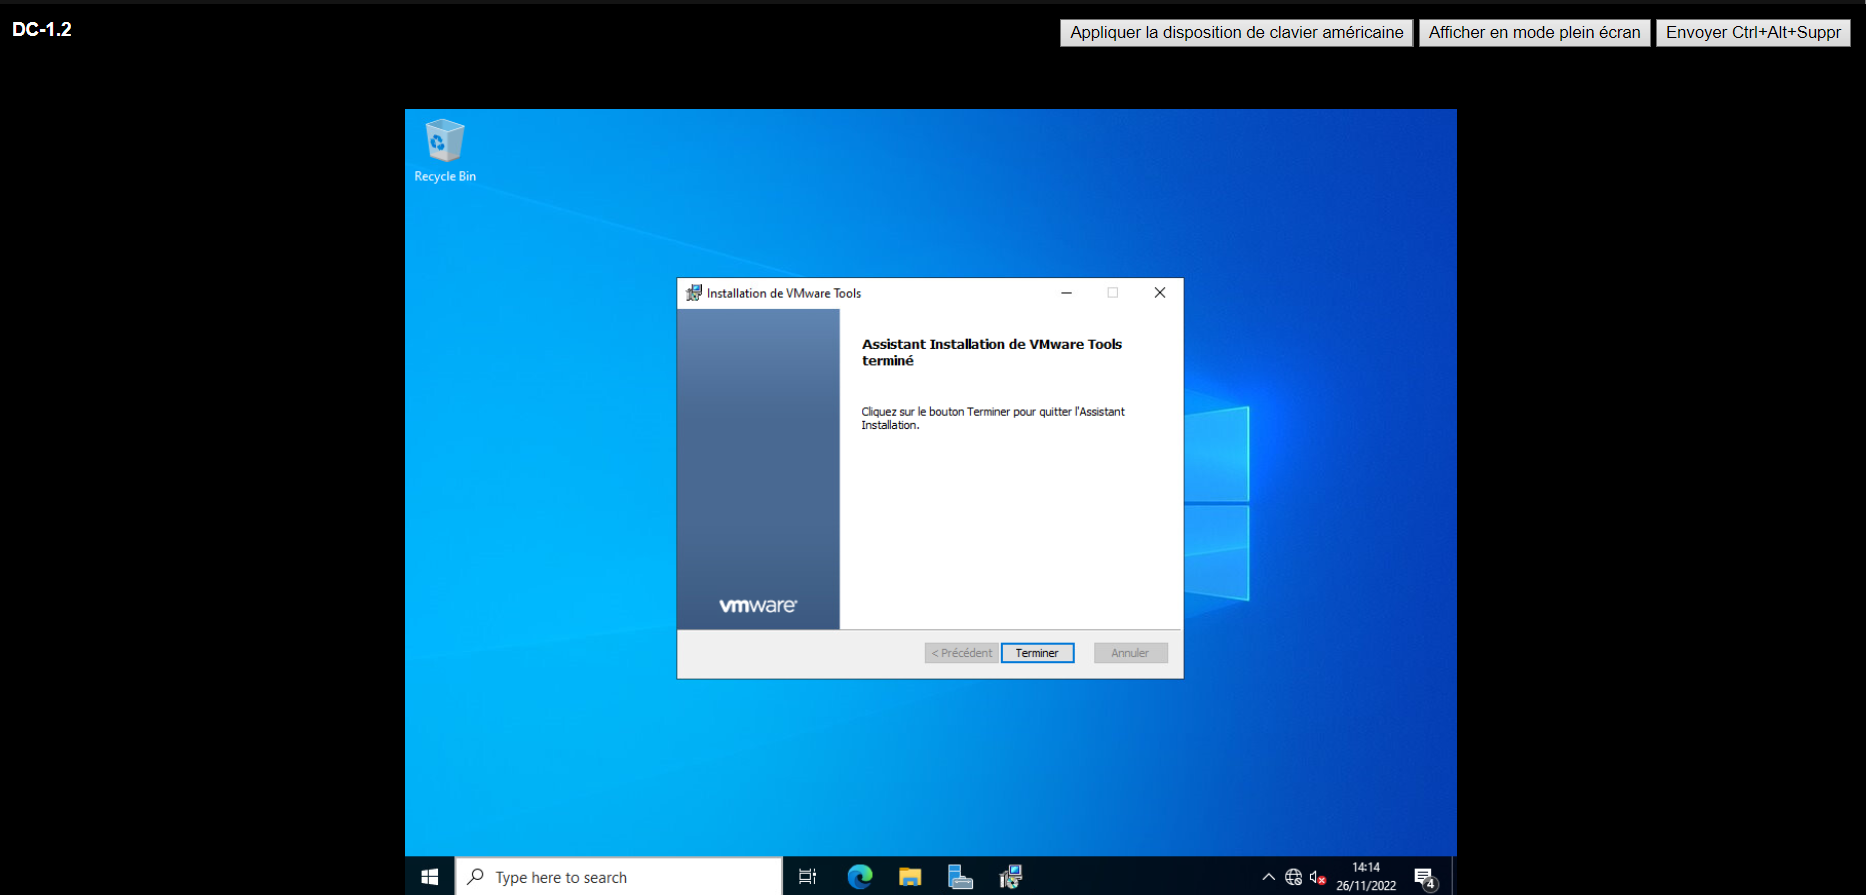Close the VMware Tools installer window
1866x895 pixels.
pyautogui.click(x=1160, y=293)
